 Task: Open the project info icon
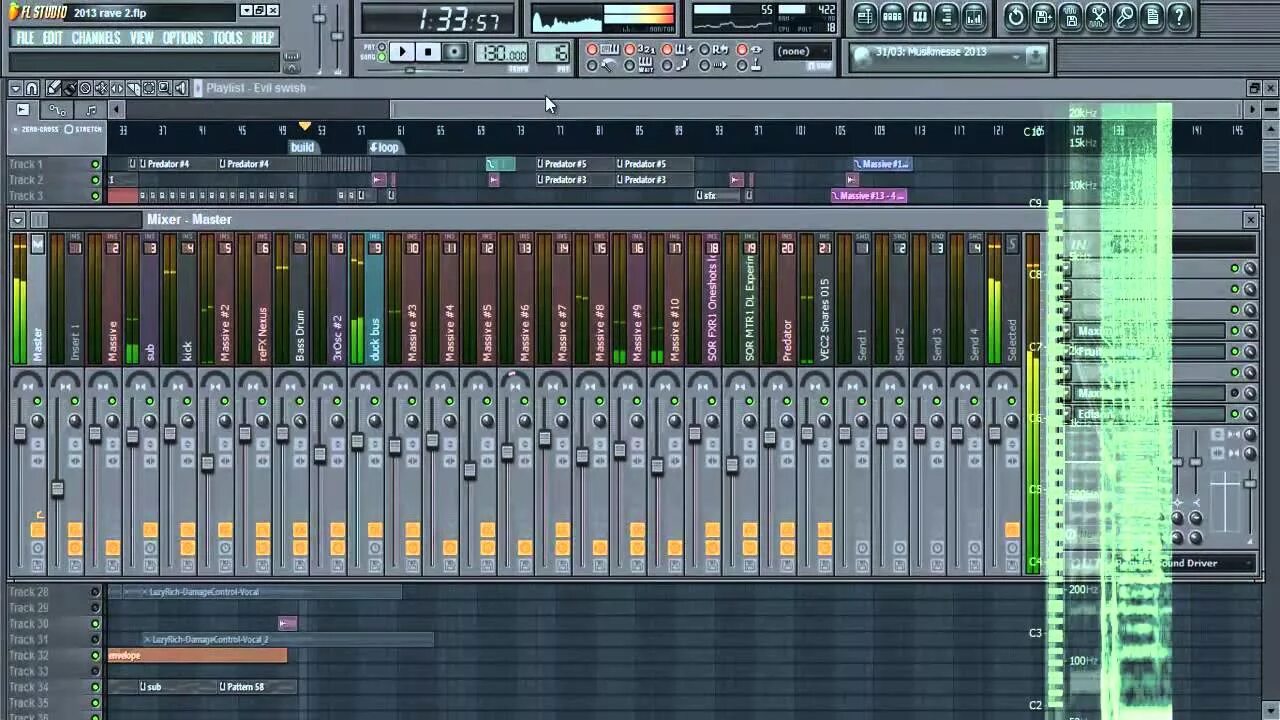point(1151,16)
